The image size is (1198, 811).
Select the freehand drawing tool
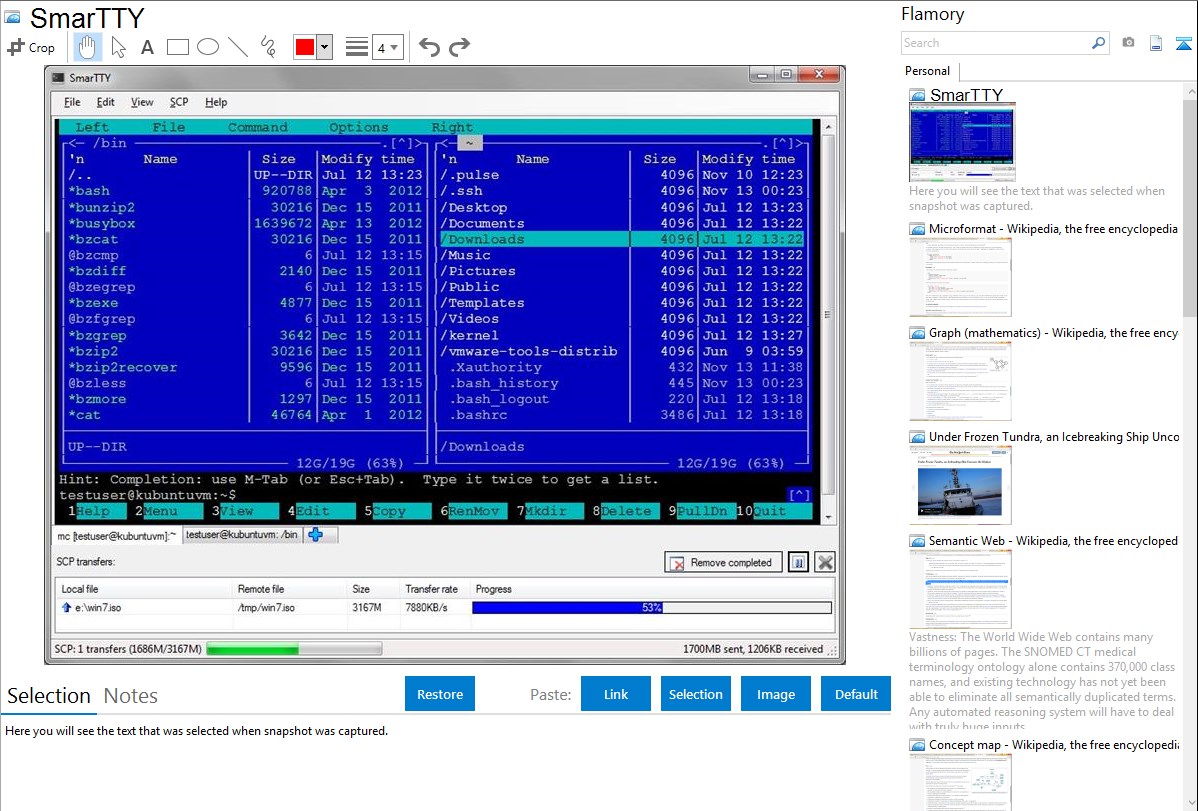[268, 47]
